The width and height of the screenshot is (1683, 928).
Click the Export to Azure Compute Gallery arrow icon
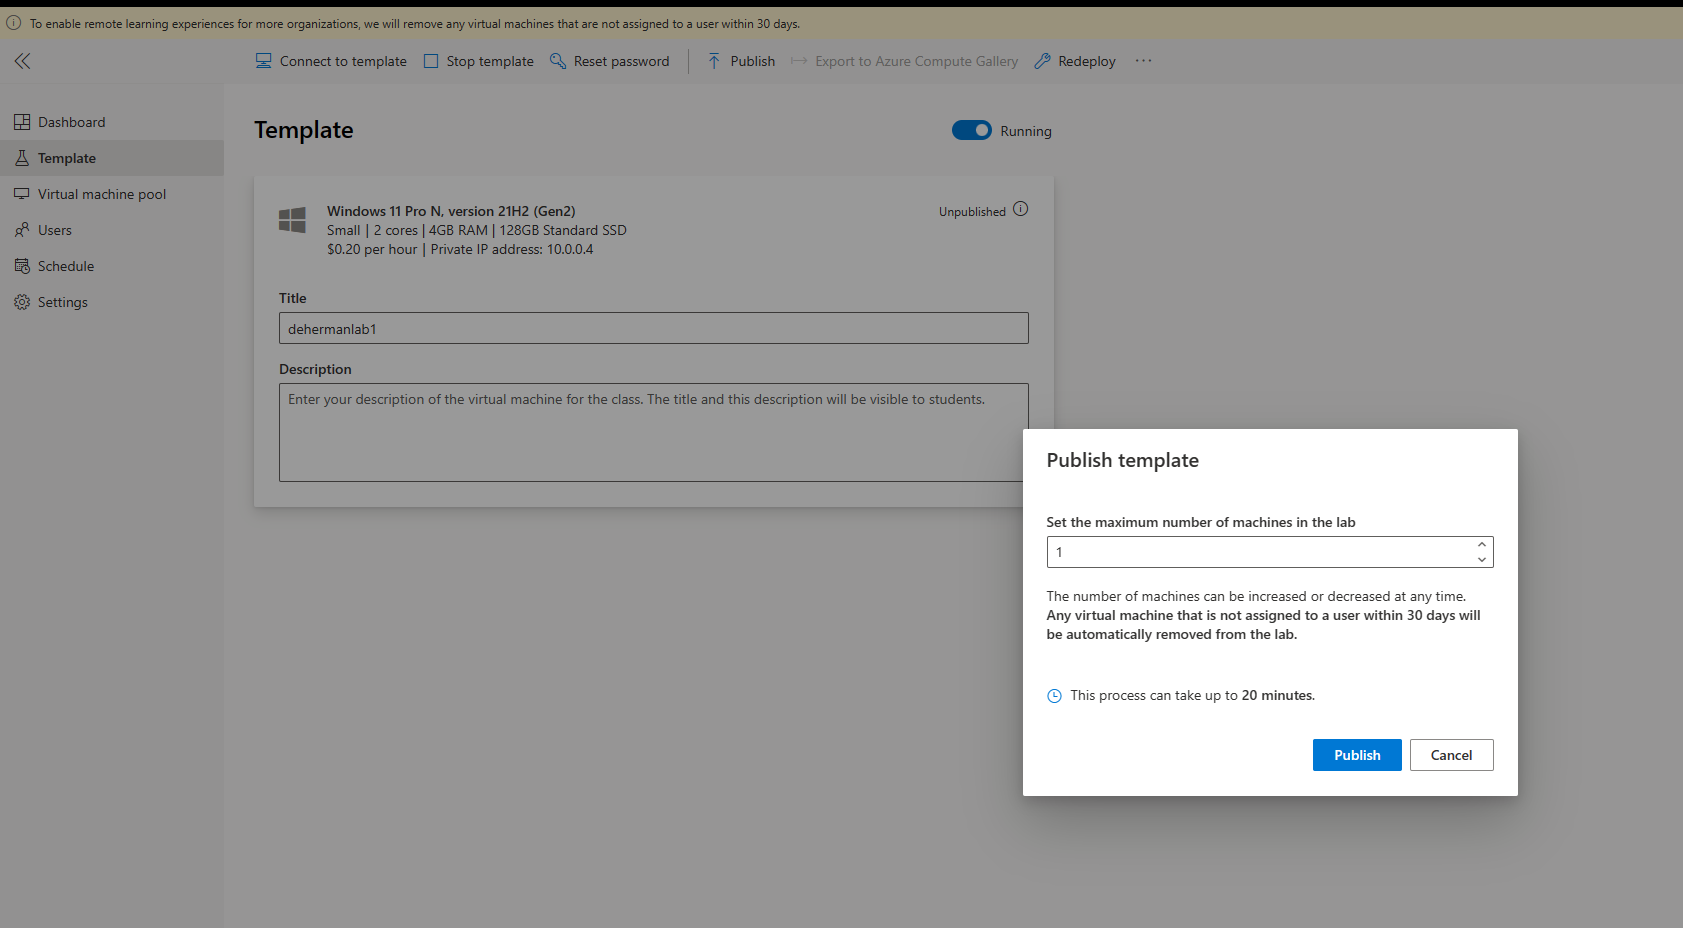[799, 61]
